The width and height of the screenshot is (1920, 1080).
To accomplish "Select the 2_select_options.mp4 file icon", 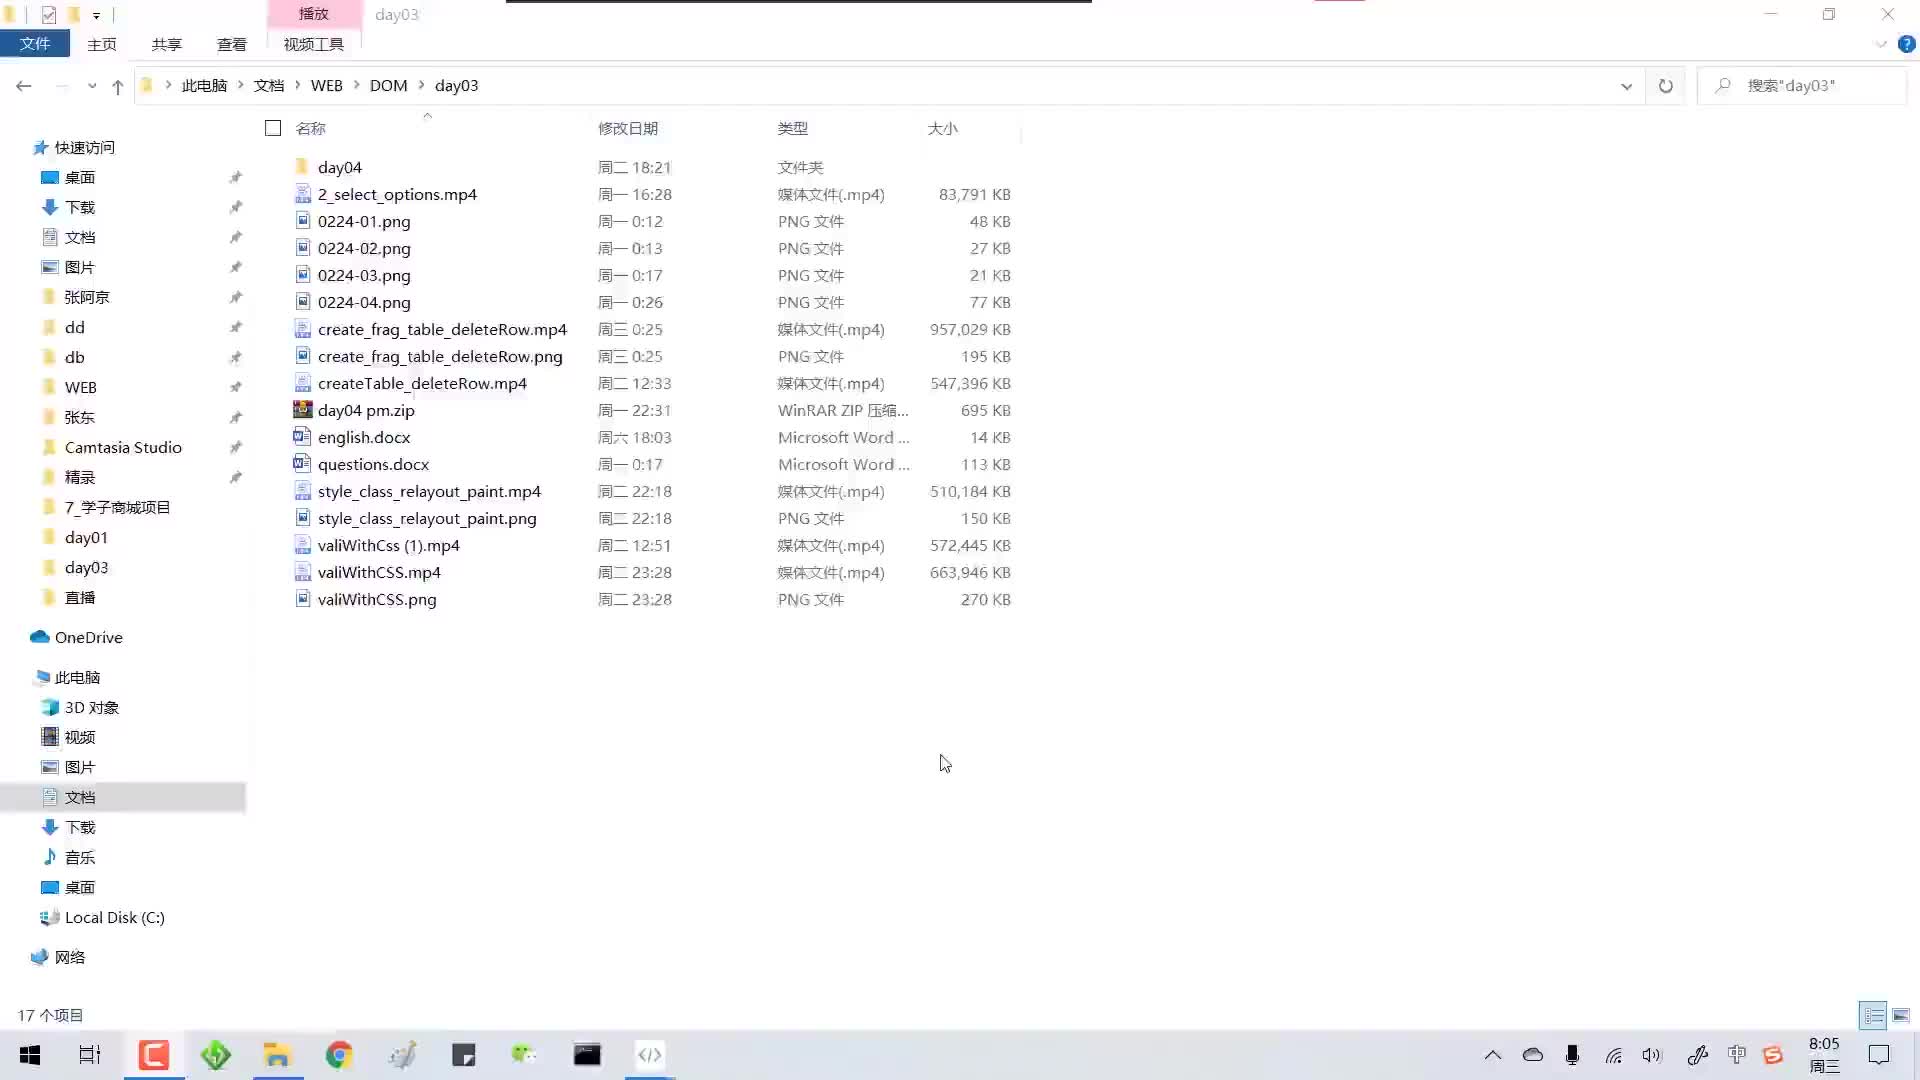I will 302,194.
